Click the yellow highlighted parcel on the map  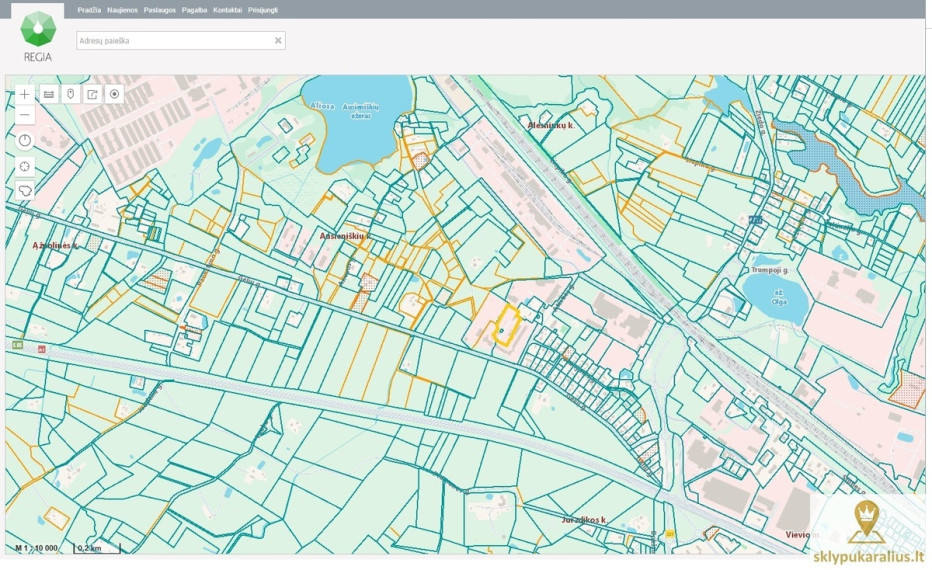pyautogui.click(x=506, y=325)
